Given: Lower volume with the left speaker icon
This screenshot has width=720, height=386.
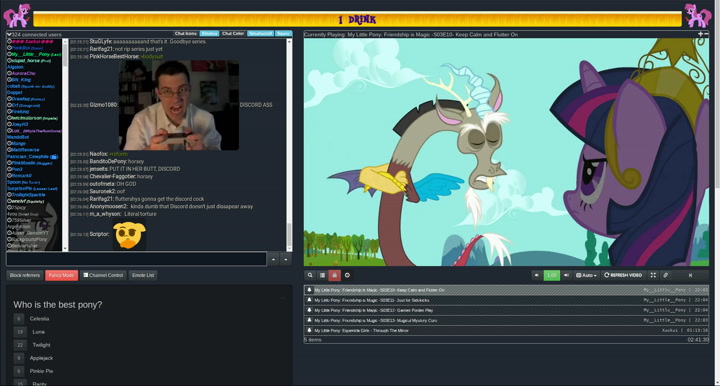Looking at the screenshot, I should click(x=537, y=275).
